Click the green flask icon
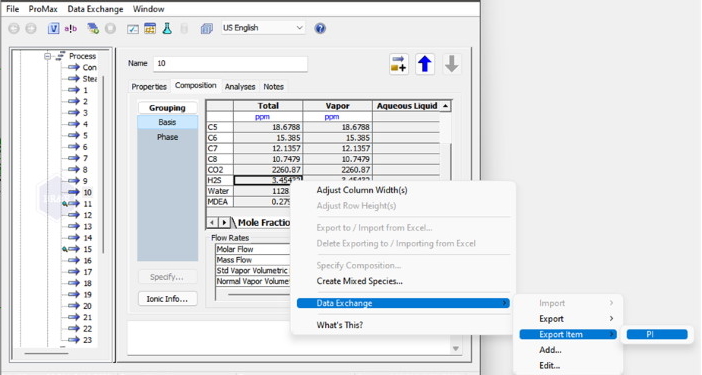 pos(167,29)
